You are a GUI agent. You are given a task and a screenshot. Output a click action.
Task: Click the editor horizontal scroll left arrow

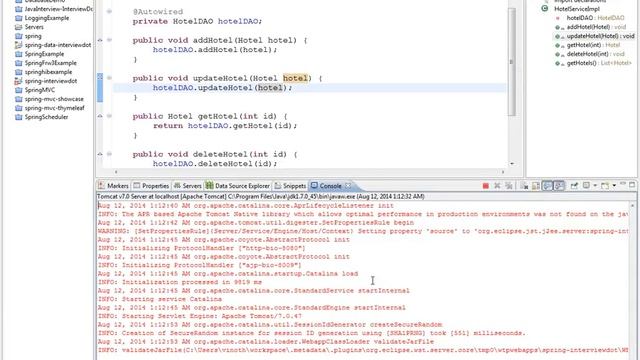tap(116, 172)
